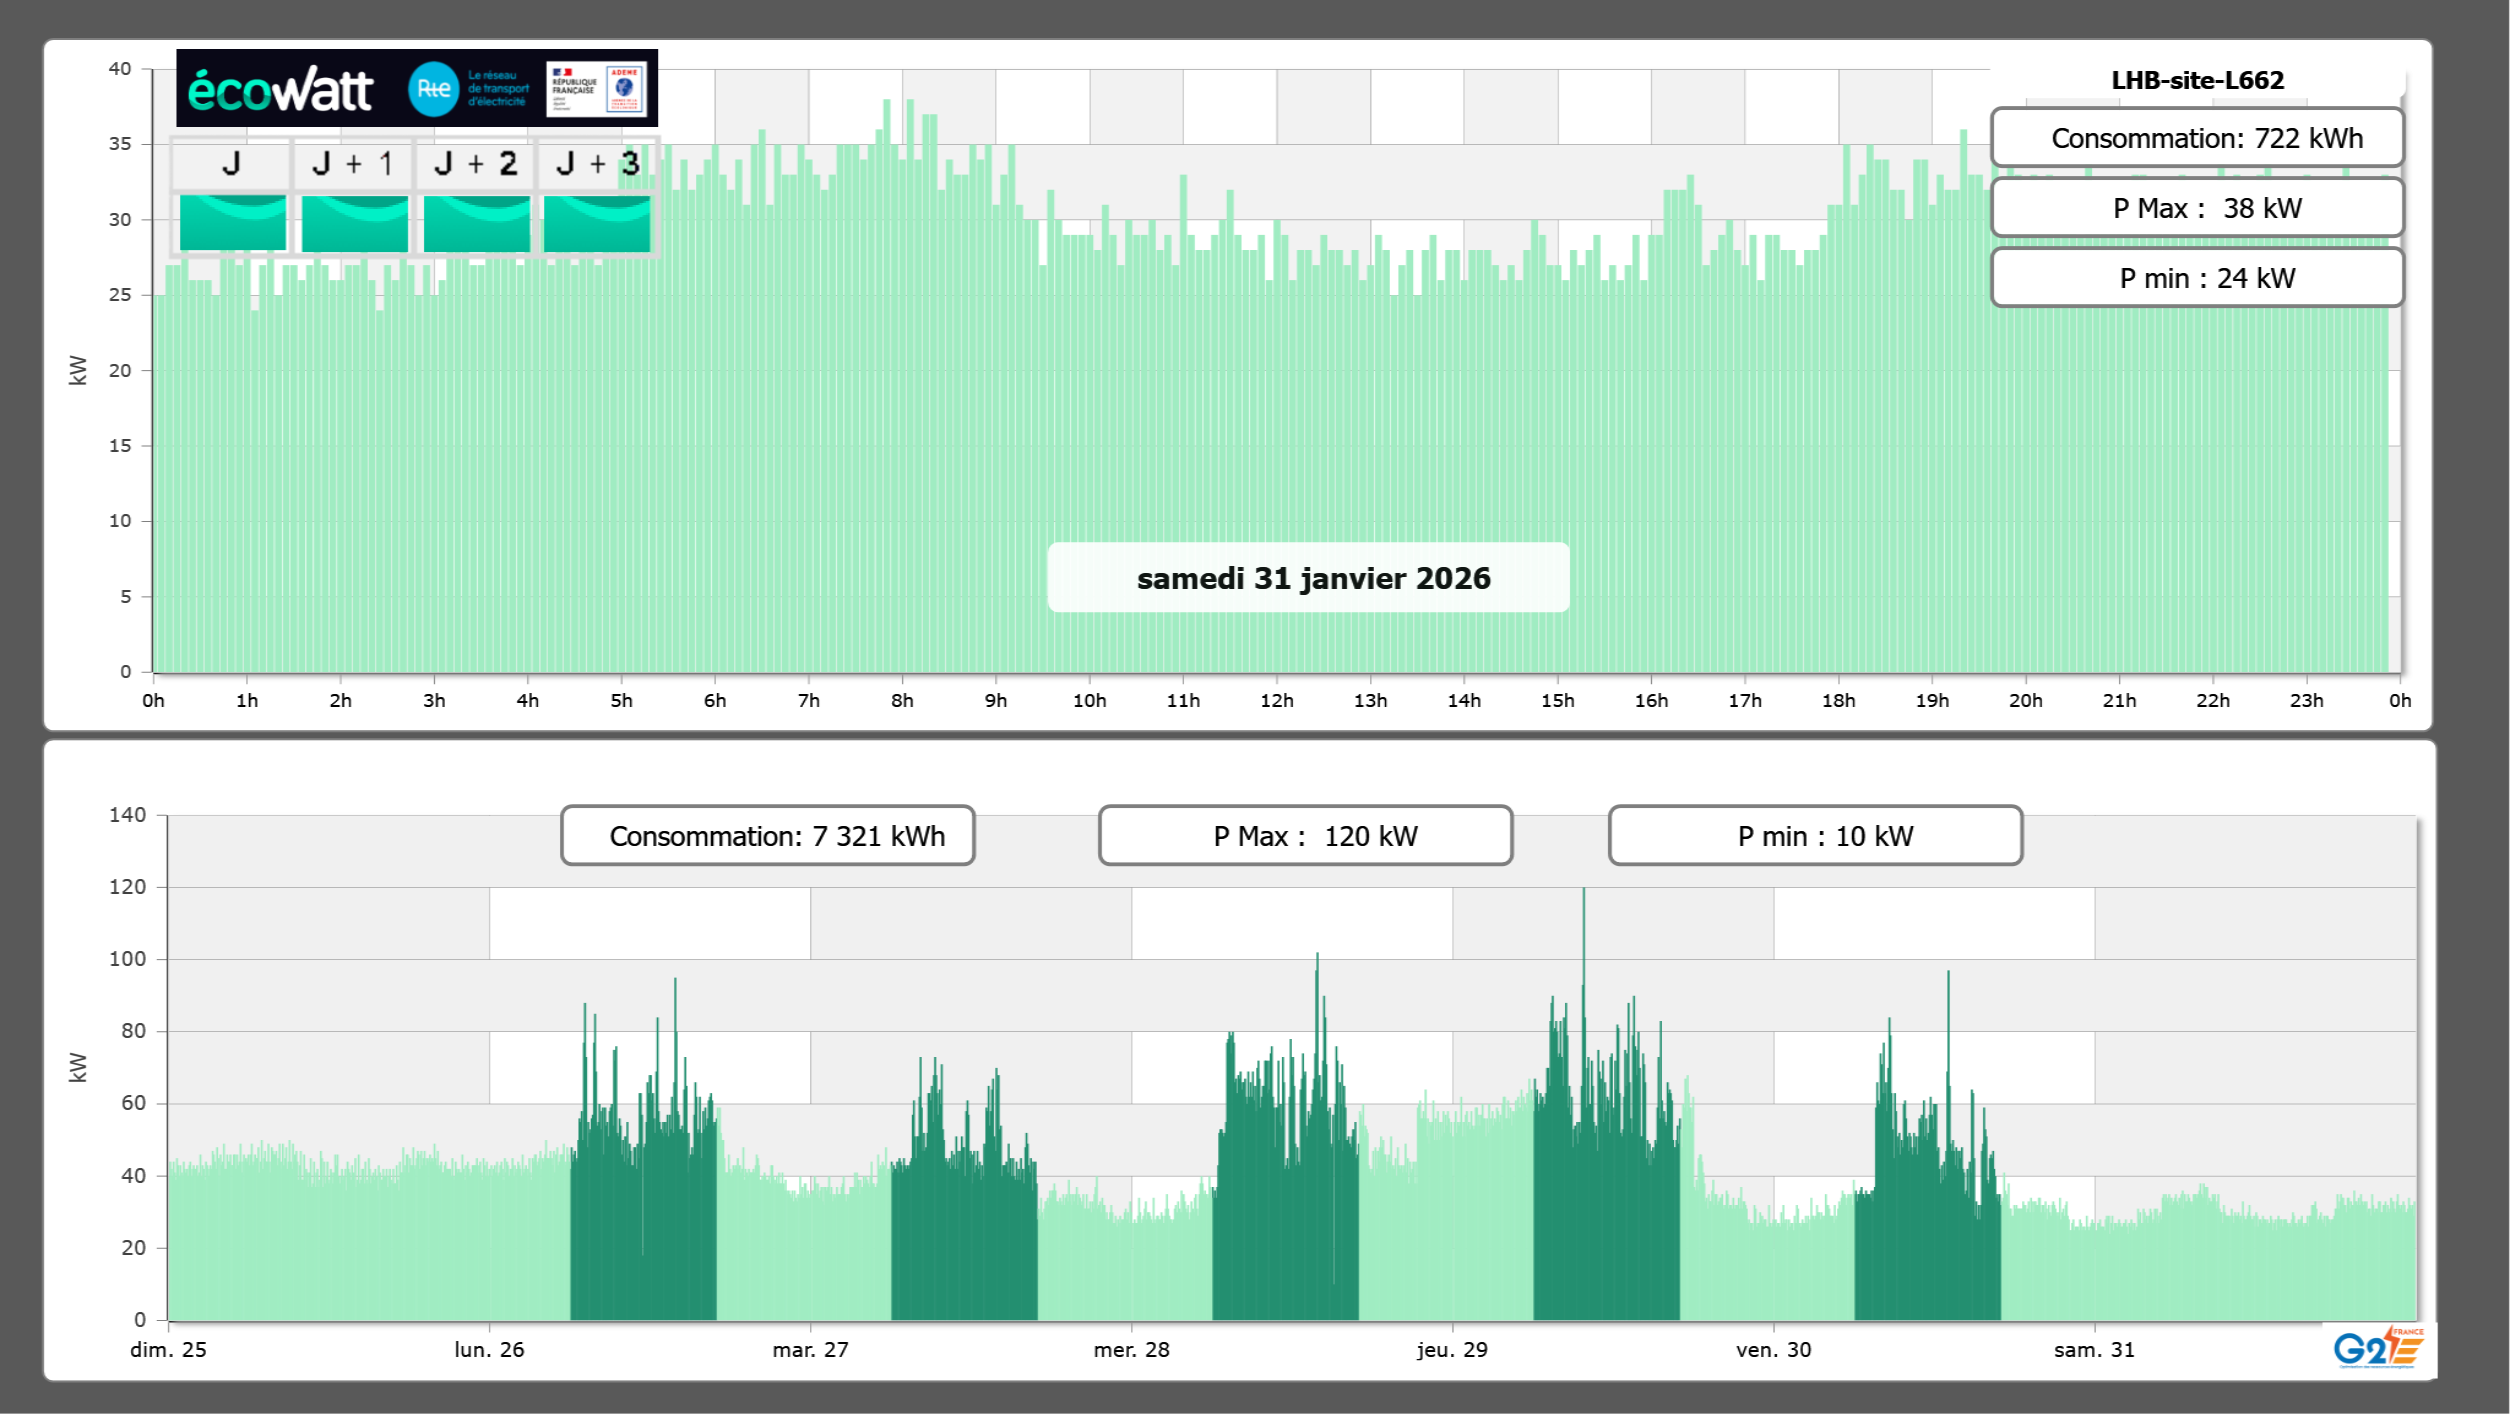Click the Consommation: 7 321 kWh box

[x=767, y=836]
